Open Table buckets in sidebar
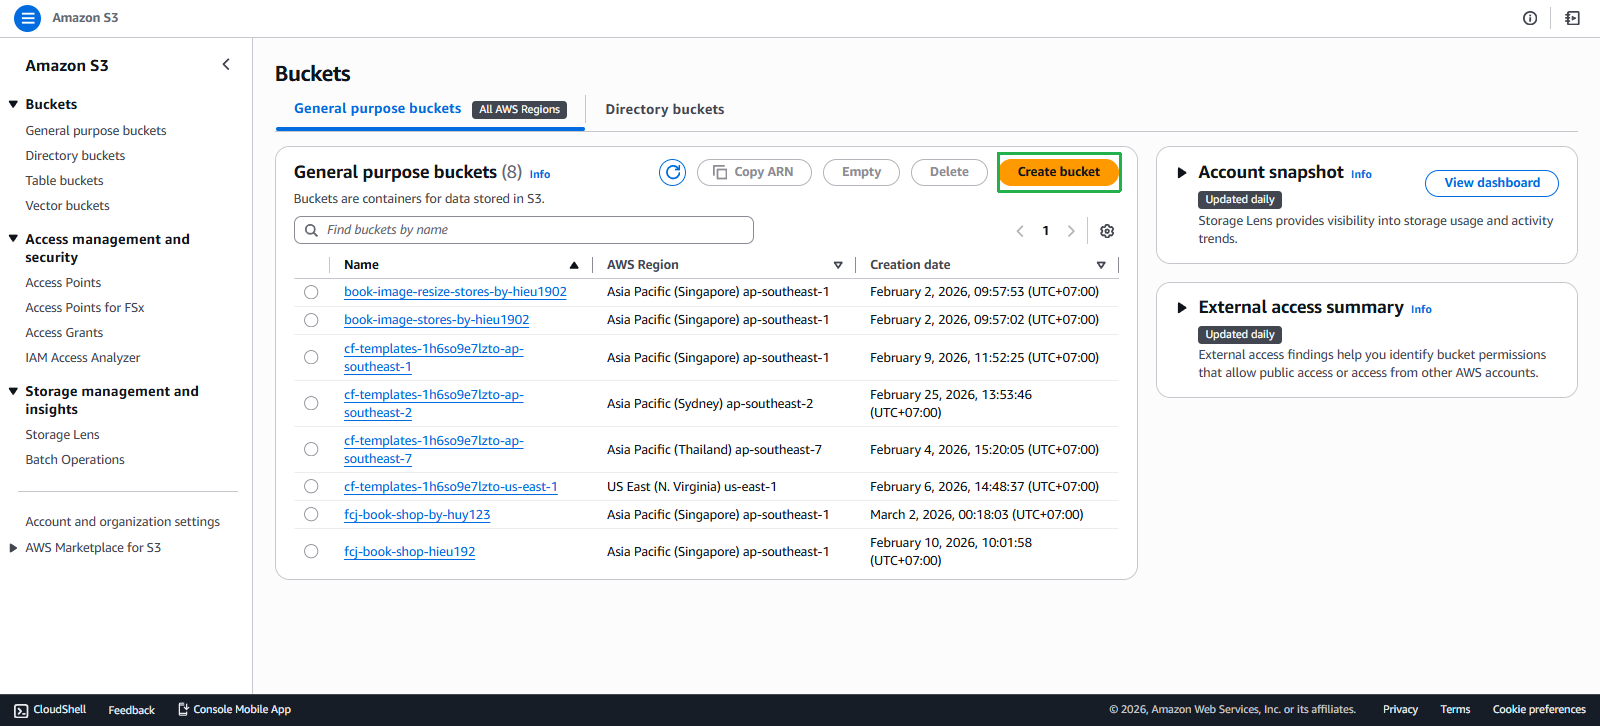Image resolution: width=1600 pixels, height=726 pixels. (x=64, y=181)
